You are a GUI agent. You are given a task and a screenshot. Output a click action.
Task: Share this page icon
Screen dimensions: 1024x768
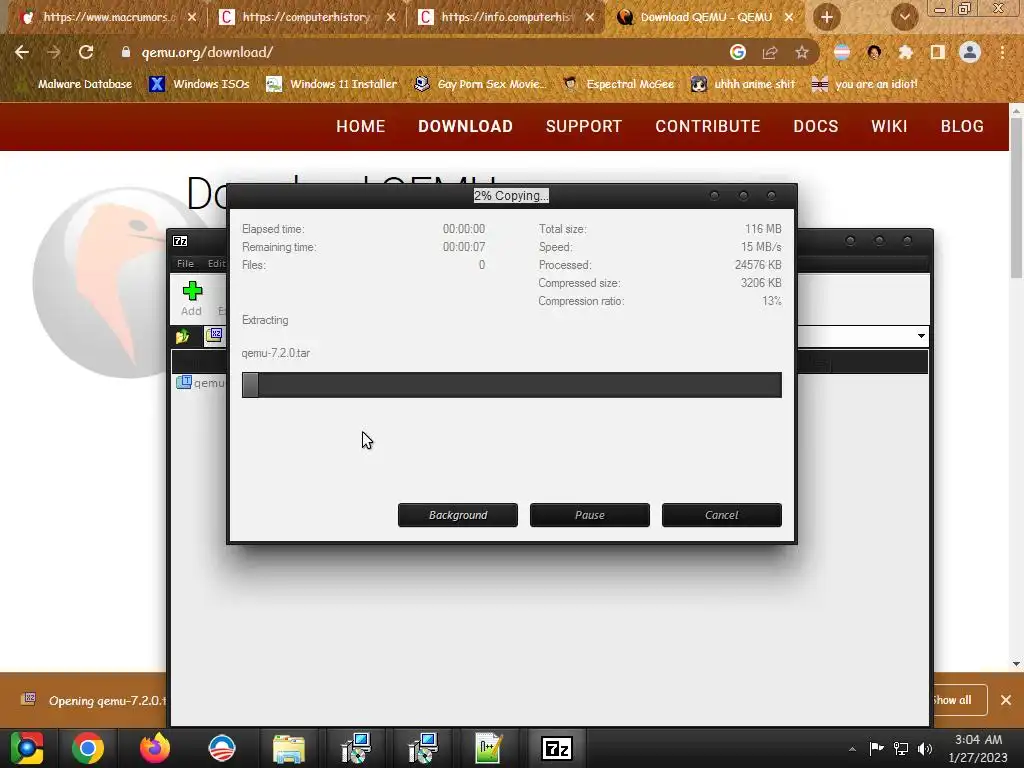point(770,52)
